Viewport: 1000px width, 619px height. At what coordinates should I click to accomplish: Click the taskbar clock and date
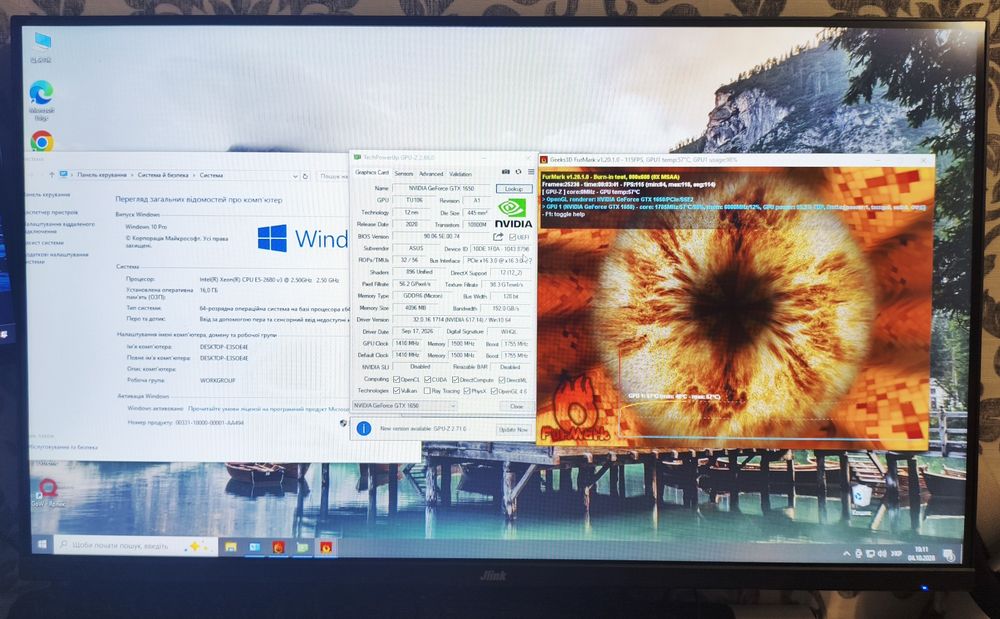(922, 553)
